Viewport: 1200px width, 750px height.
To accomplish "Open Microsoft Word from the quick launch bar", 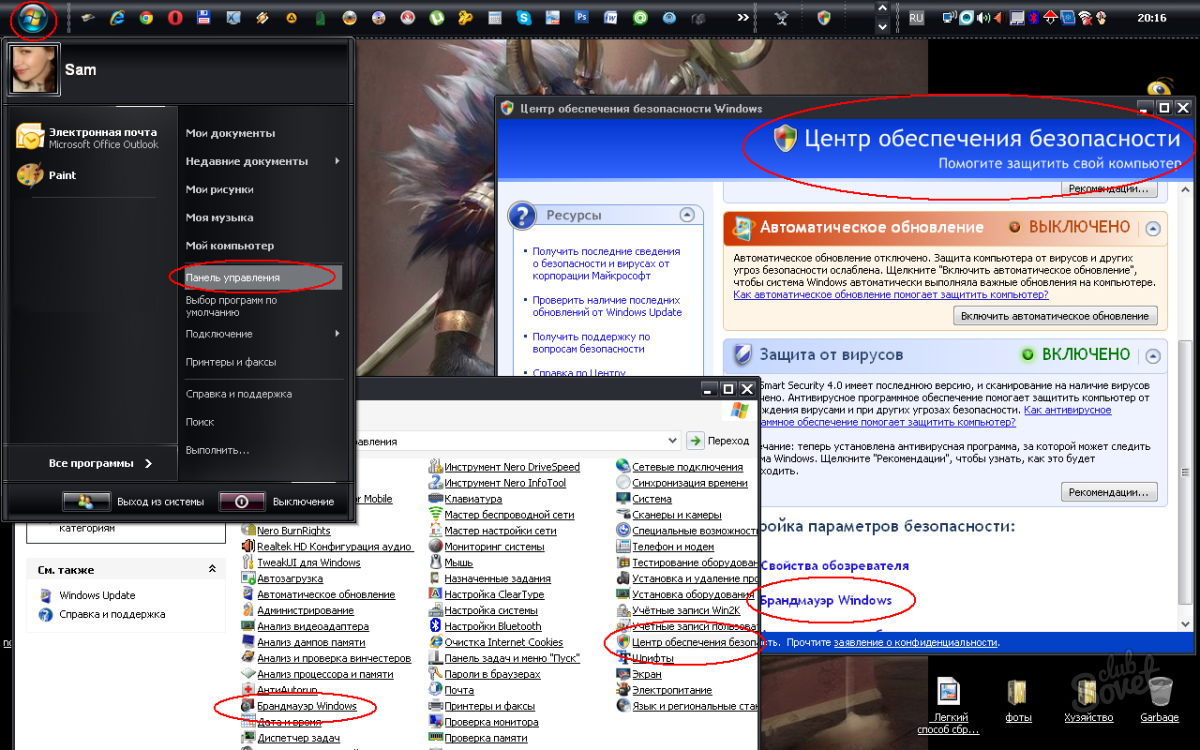I will [x=611, y=18].
